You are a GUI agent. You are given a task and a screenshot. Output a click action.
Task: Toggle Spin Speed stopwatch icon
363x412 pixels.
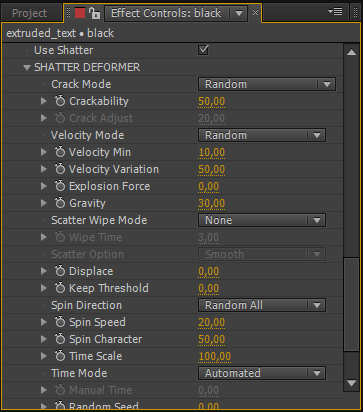[x=60, y=322]
